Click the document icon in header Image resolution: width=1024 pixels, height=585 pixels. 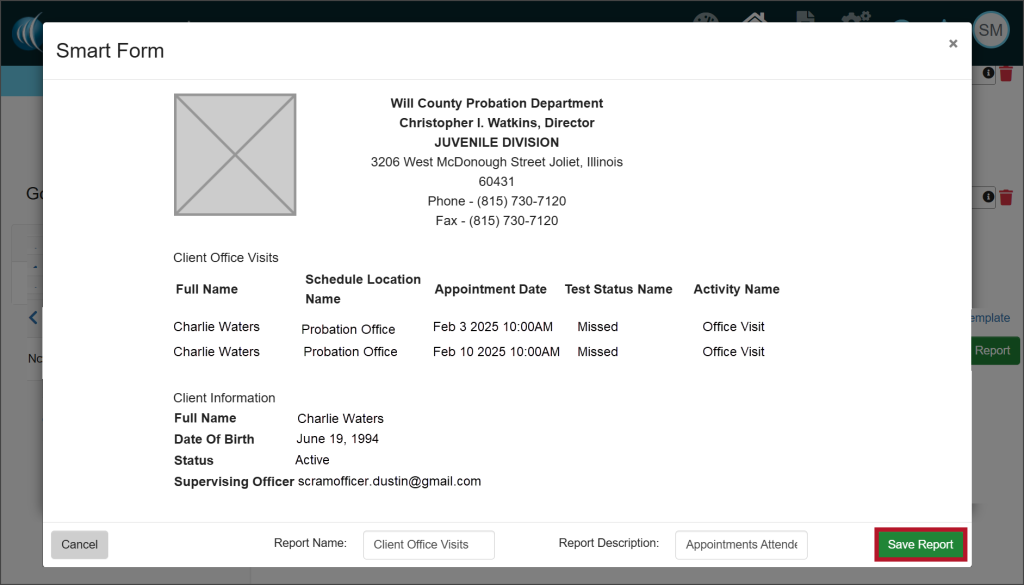pyautogui.click(x=804, y=22)
